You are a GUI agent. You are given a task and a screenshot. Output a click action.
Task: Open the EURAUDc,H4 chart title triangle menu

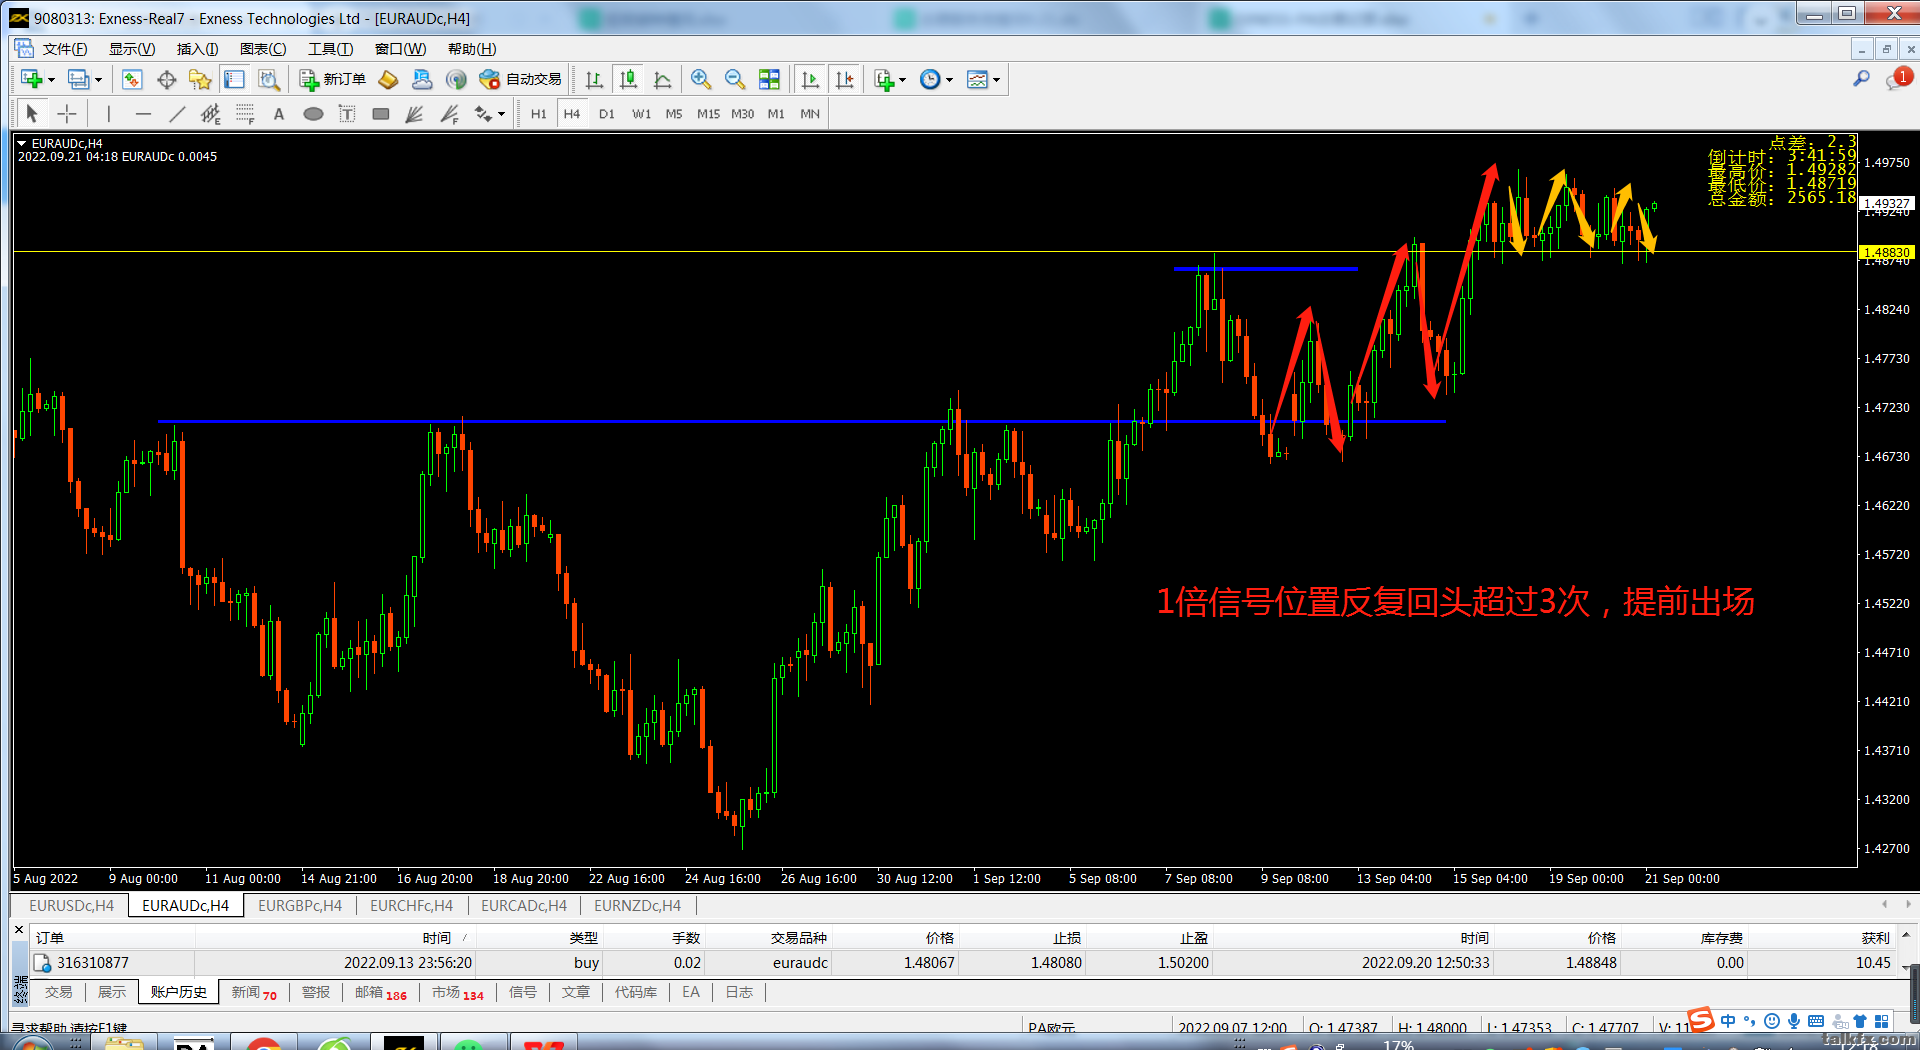[21, 143]
